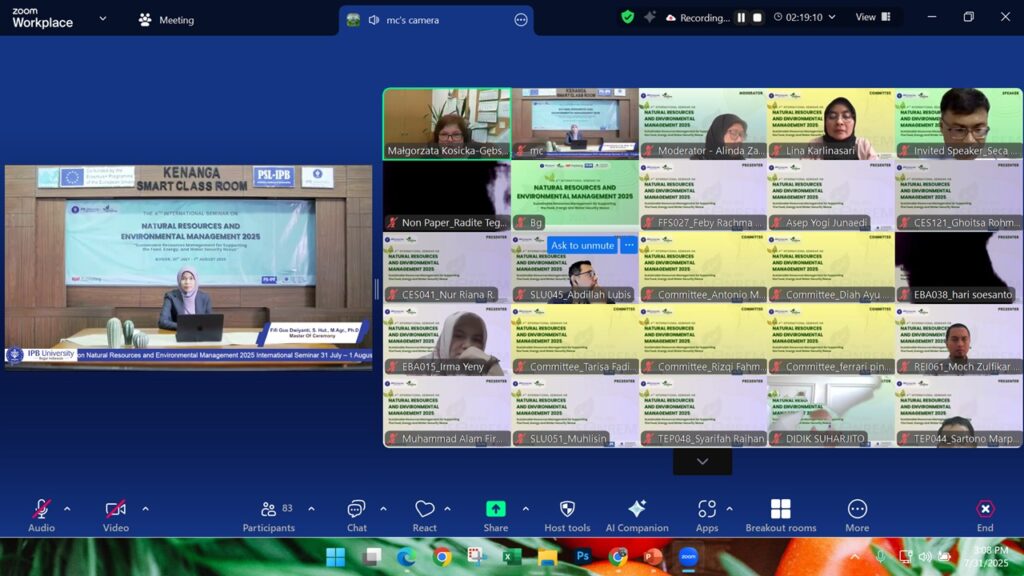The height and width of the screenshot is (576, 1024).
Task: Click the Ask to unmute button
Action: [x=582, y=245]
